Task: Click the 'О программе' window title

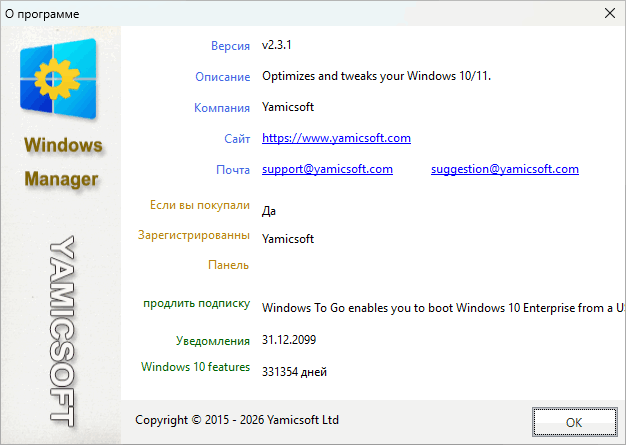Action: [x=42, y=14]
